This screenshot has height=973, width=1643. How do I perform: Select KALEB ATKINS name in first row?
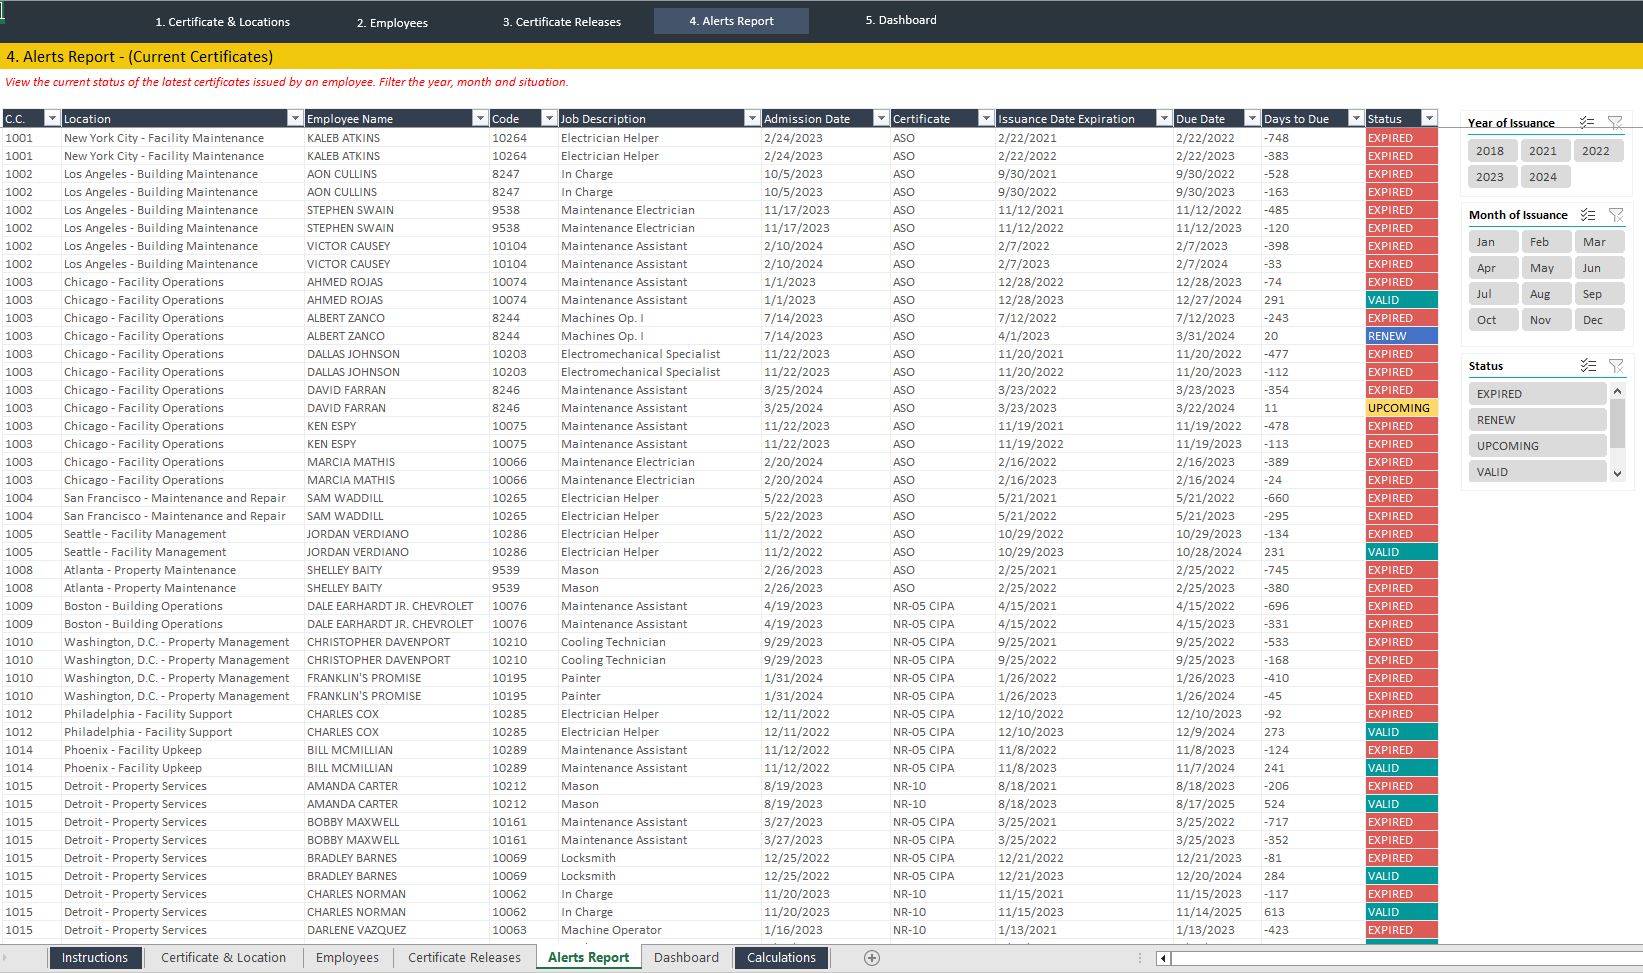point(396,138)
